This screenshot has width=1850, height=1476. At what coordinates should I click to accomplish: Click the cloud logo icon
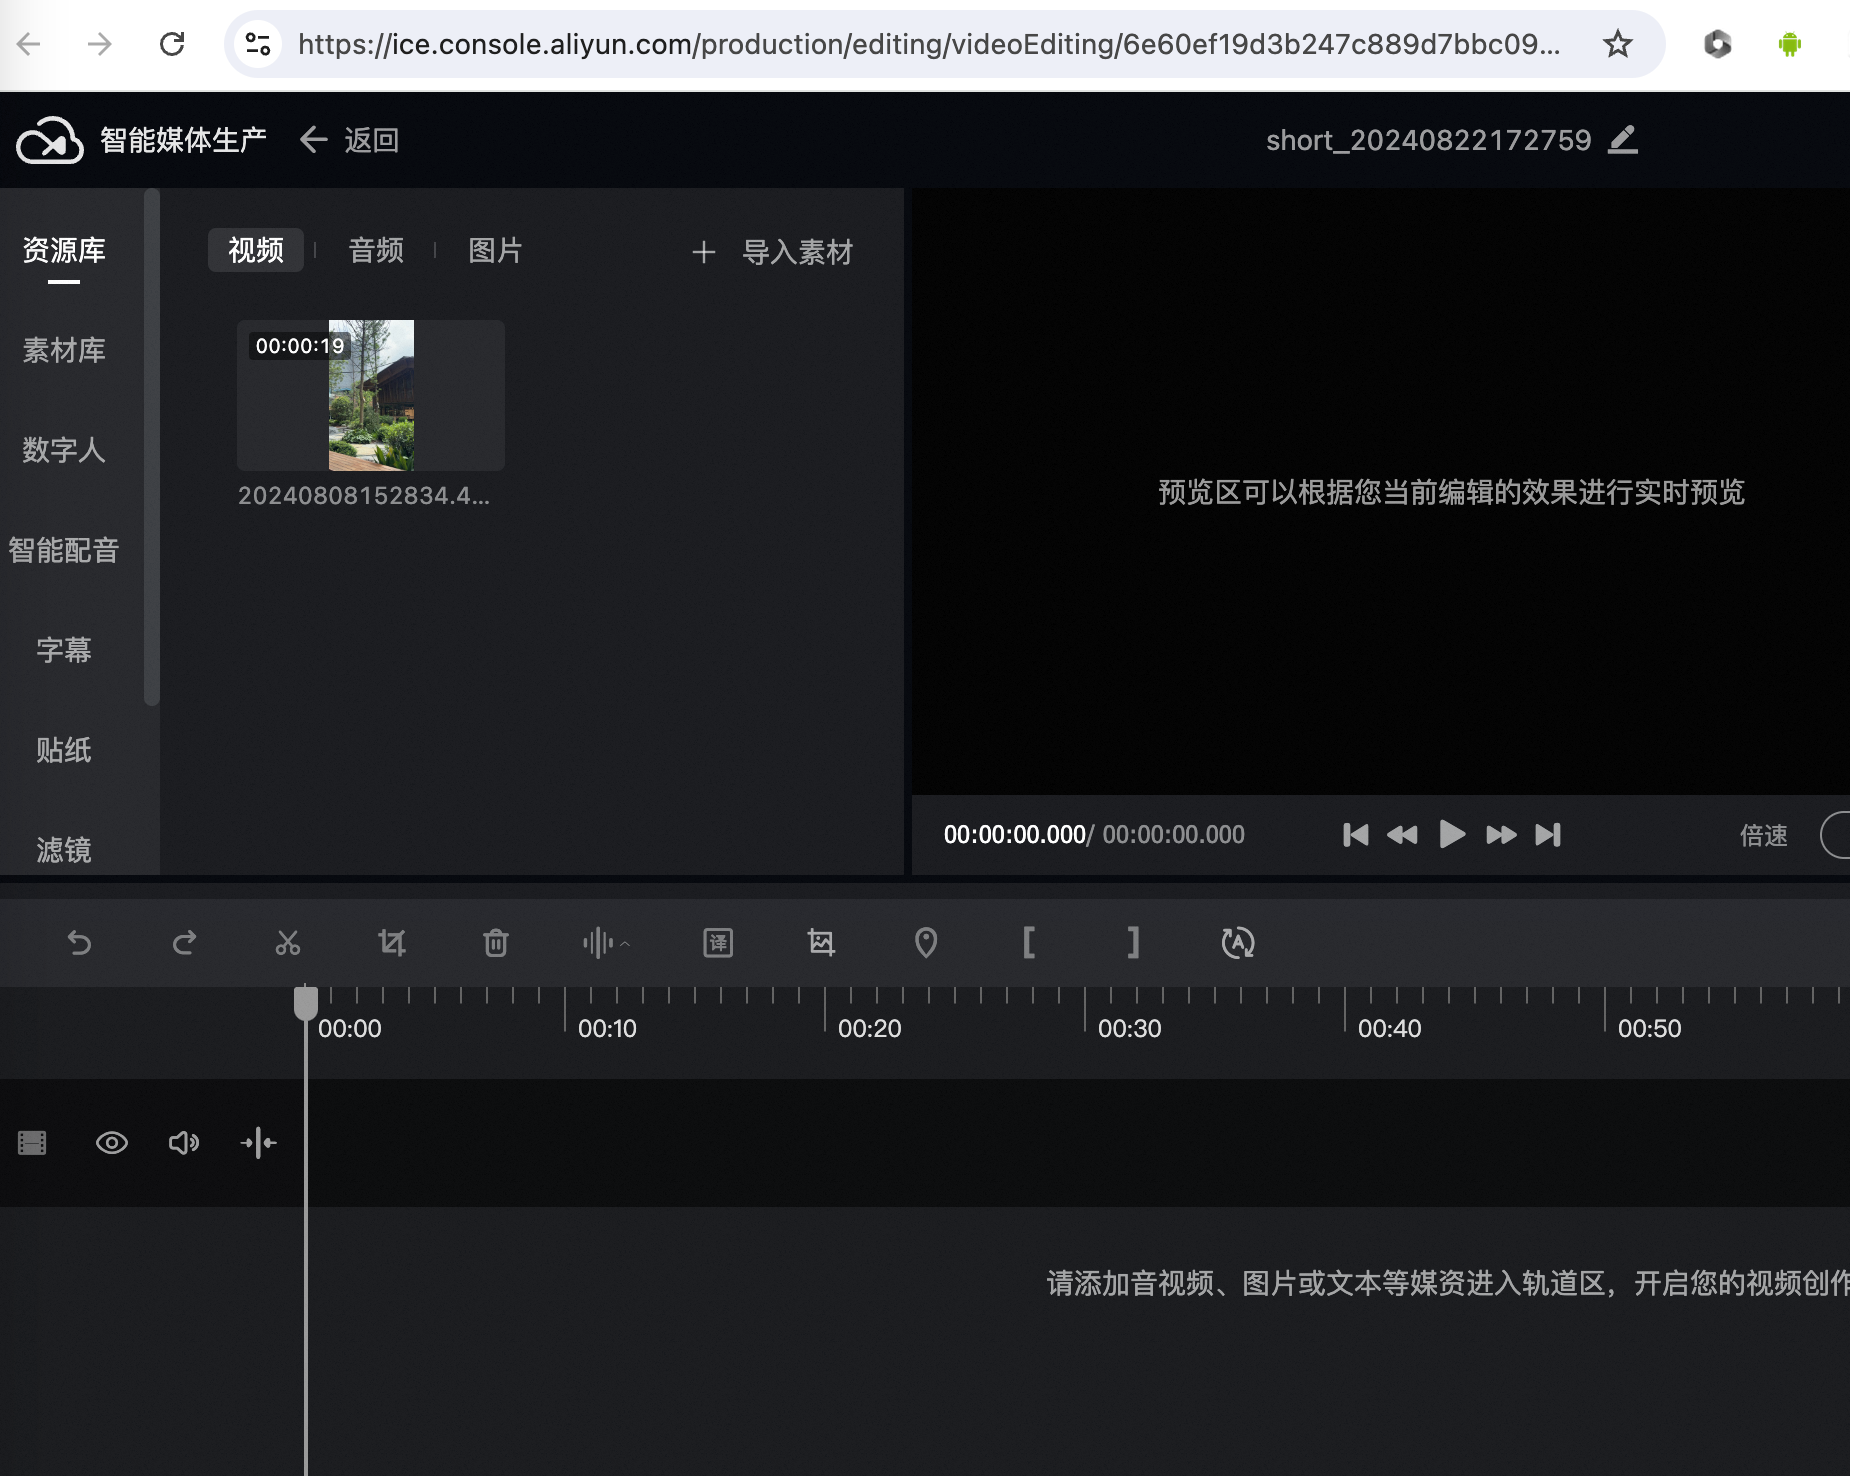49,140
